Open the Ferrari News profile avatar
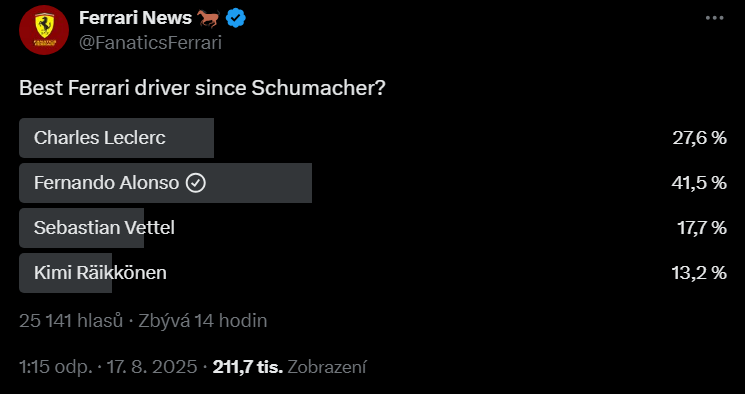The height and width of the screenshot is (394, 745). coord(44,30)
